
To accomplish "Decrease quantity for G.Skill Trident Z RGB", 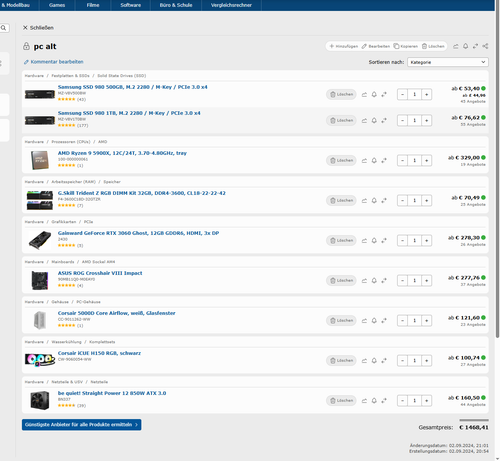I will [402, 201].
